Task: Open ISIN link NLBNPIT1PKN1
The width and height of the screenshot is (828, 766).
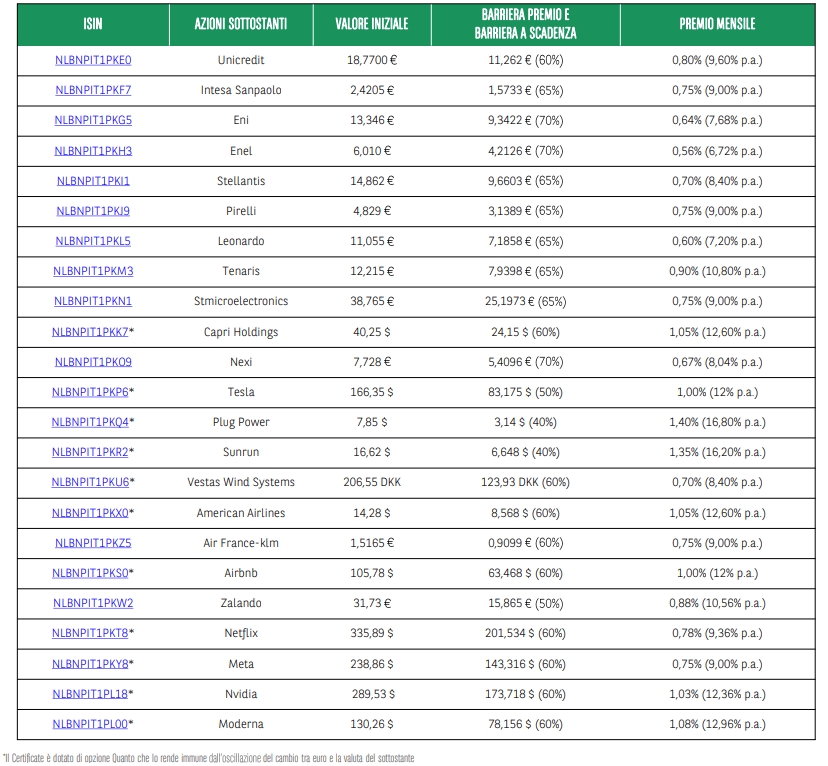Action: (x=93, y=301)
